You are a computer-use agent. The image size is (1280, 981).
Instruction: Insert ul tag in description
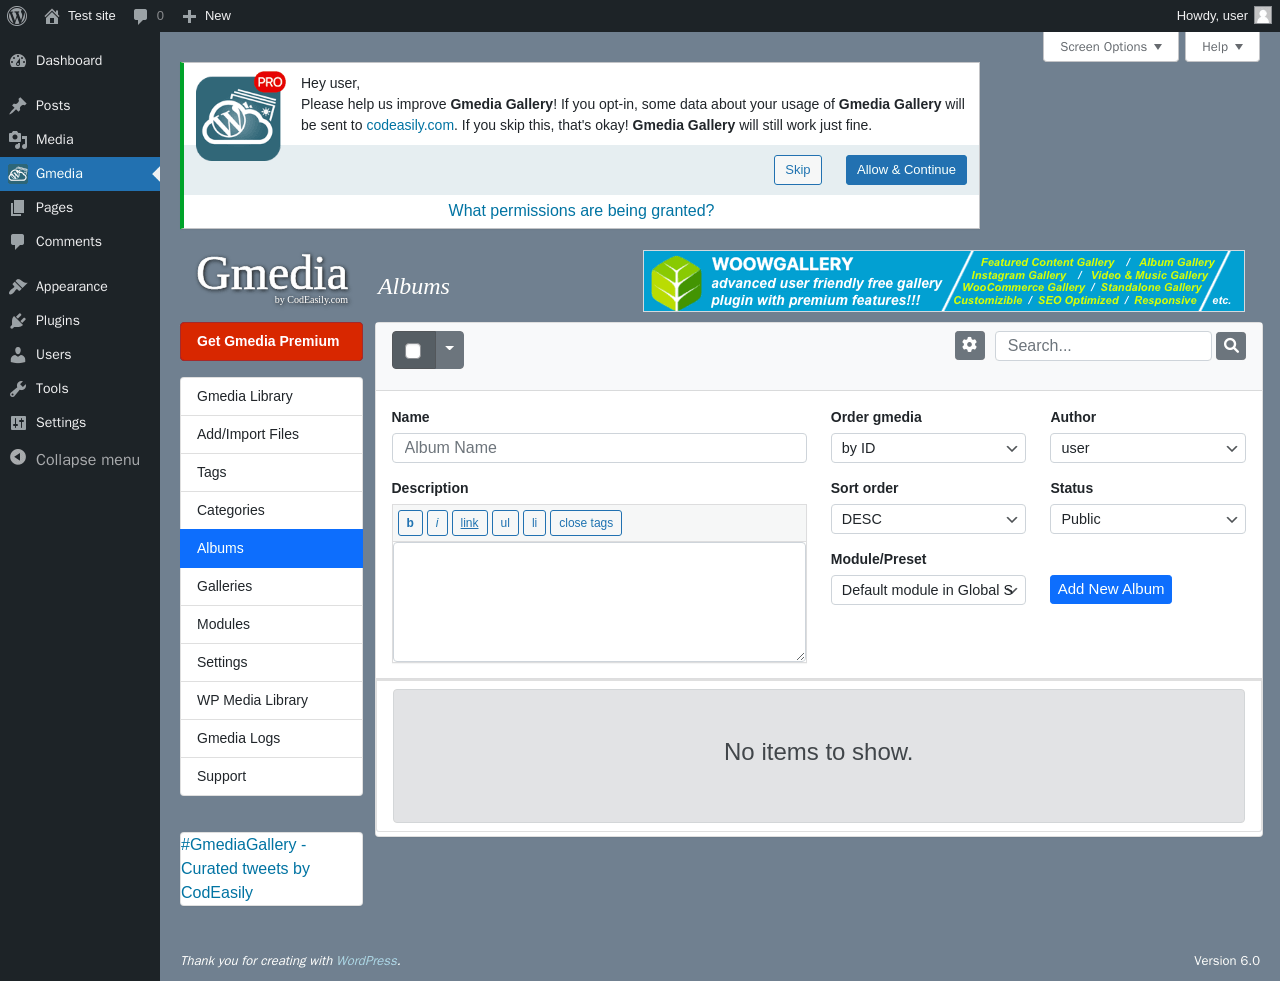(505, 523)
